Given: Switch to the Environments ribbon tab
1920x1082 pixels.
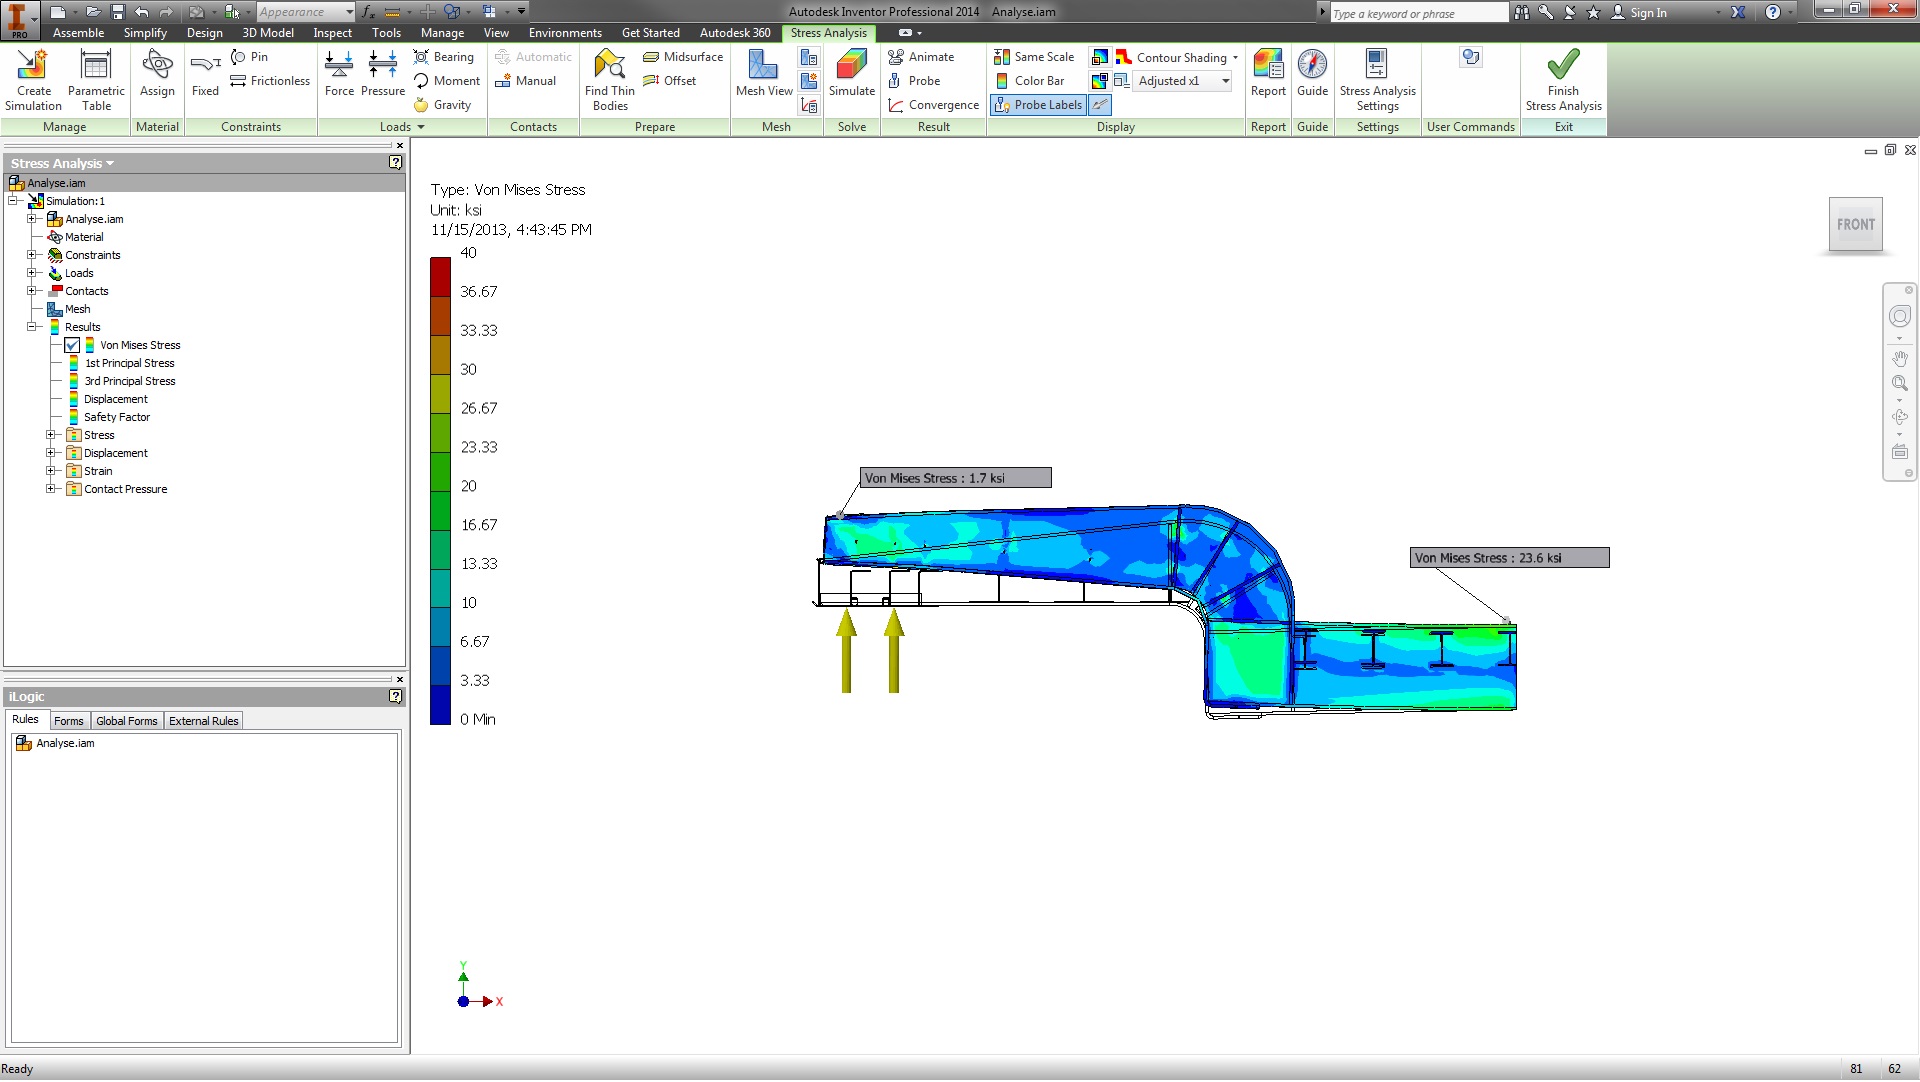Looking at the screenshot, I should click(x=564, y=32).
